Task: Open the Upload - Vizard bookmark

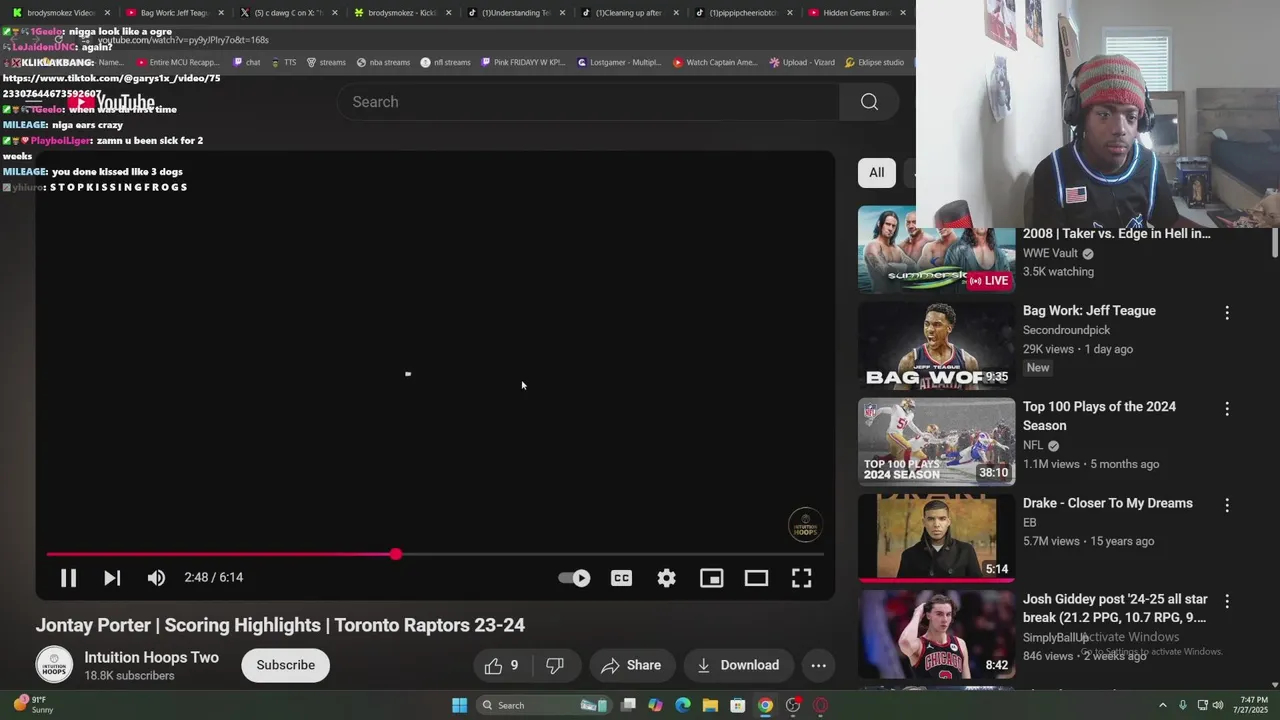Action: 802,62
